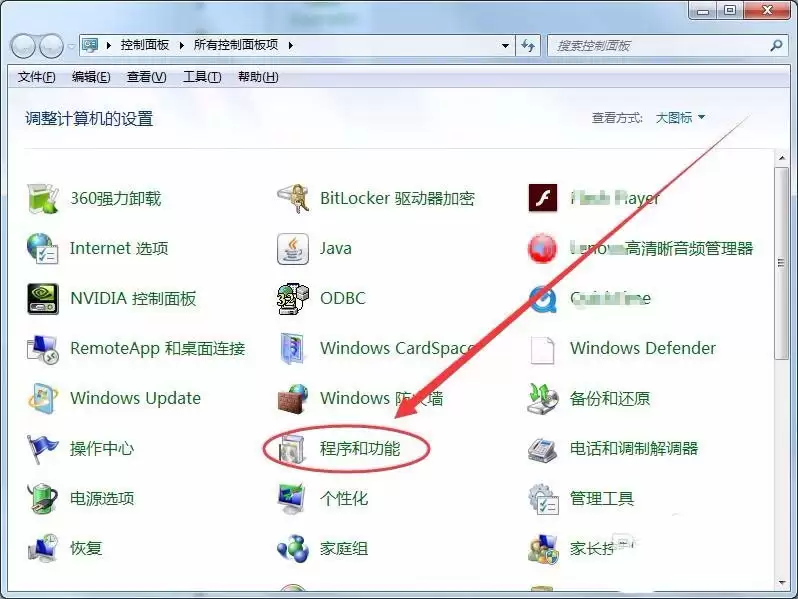Click the Java control panel icon

(x=292, y=248)
